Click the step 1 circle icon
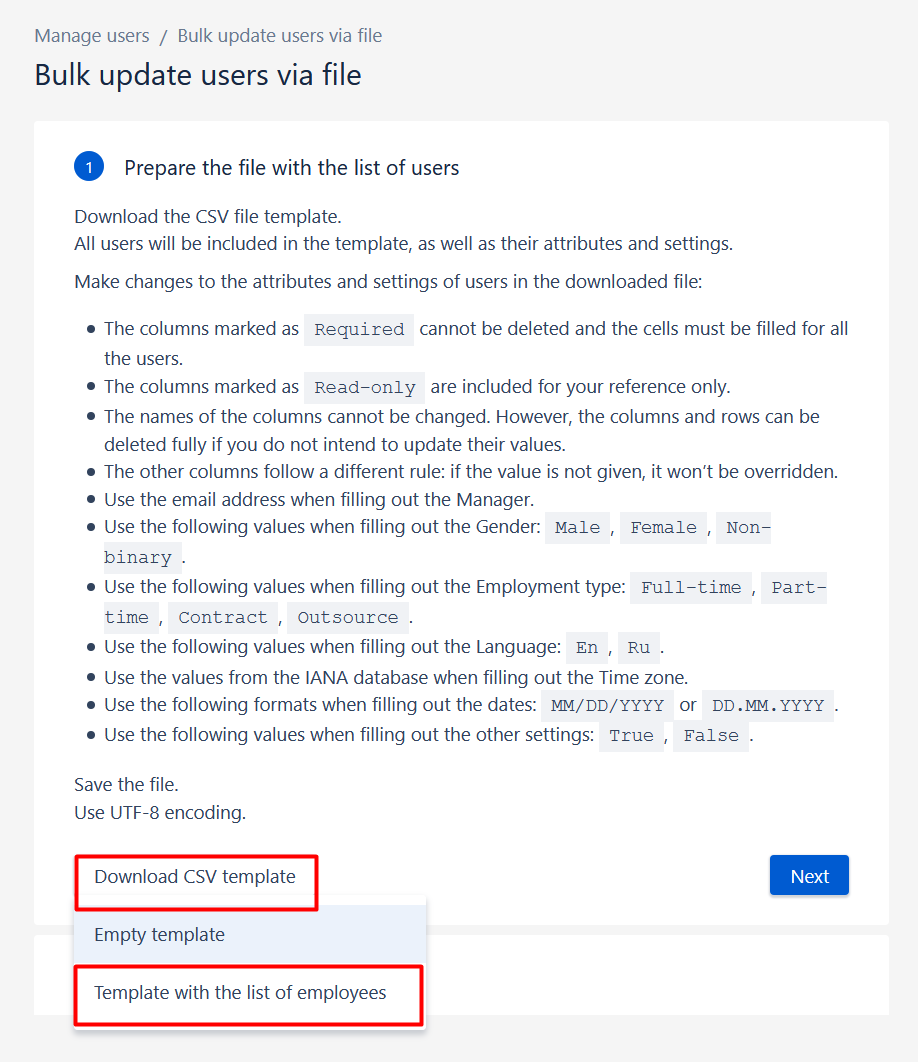Image resolution: width=918 pixels, height=1062 pixels. [x=89, y=167]
